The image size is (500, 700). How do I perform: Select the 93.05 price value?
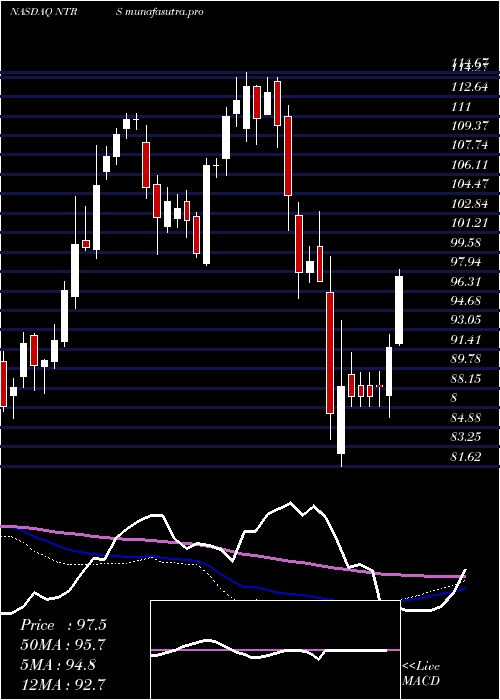467,320
